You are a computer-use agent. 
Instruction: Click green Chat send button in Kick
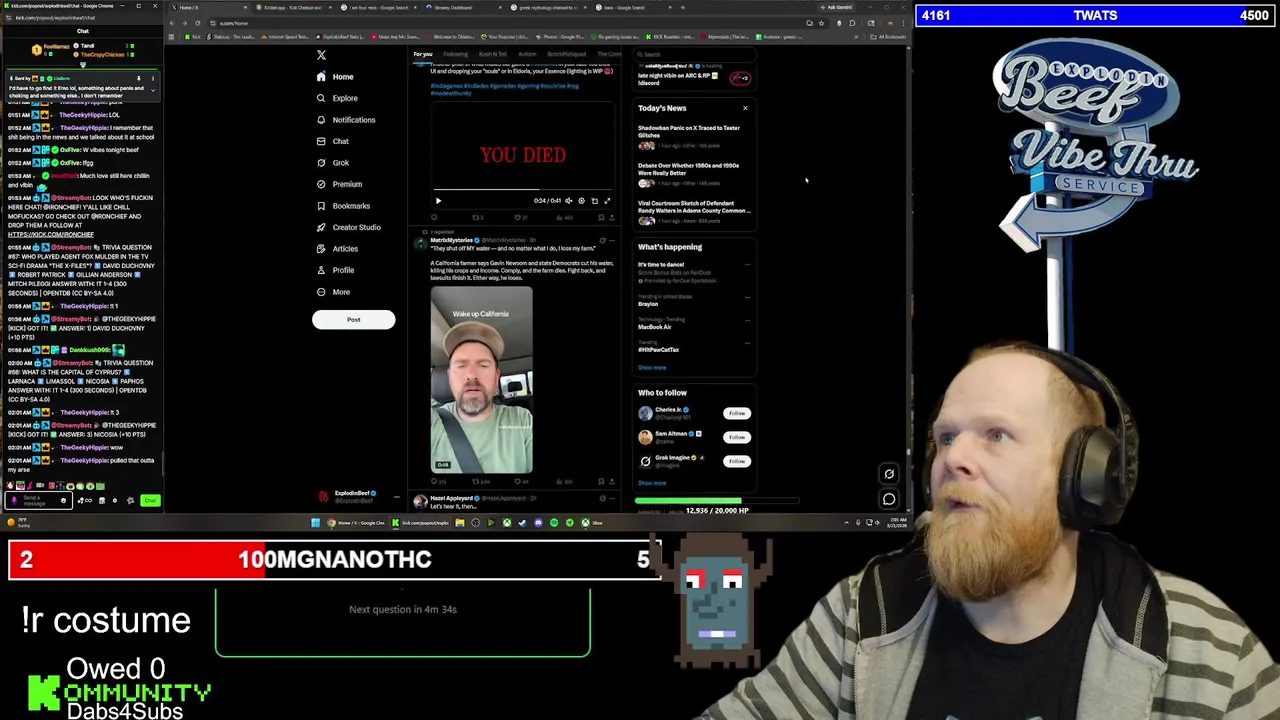click(150, 500)
